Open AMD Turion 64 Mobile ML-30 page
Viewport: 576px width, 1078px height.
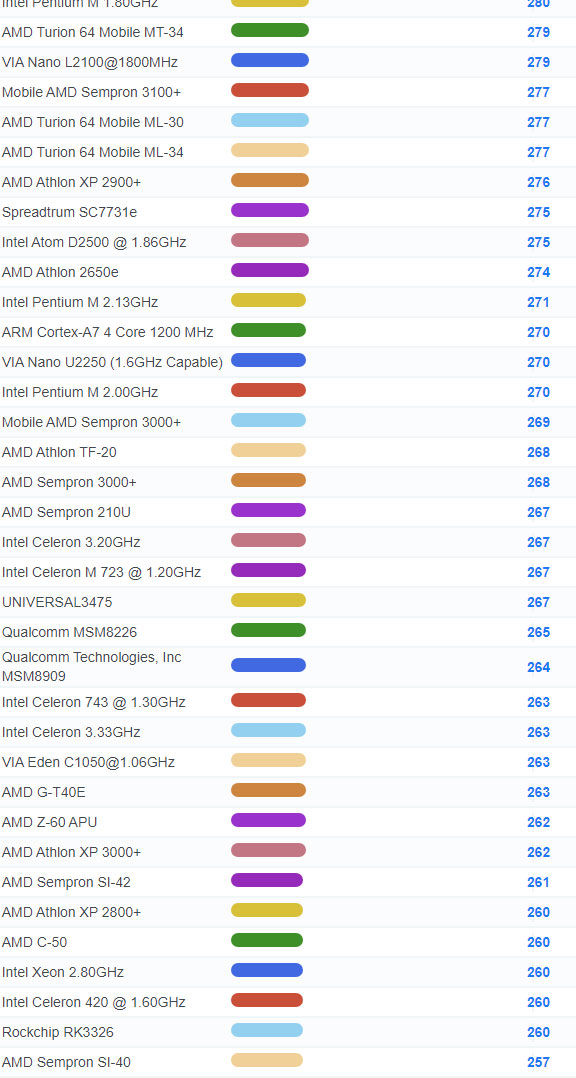tap(93, 122)
